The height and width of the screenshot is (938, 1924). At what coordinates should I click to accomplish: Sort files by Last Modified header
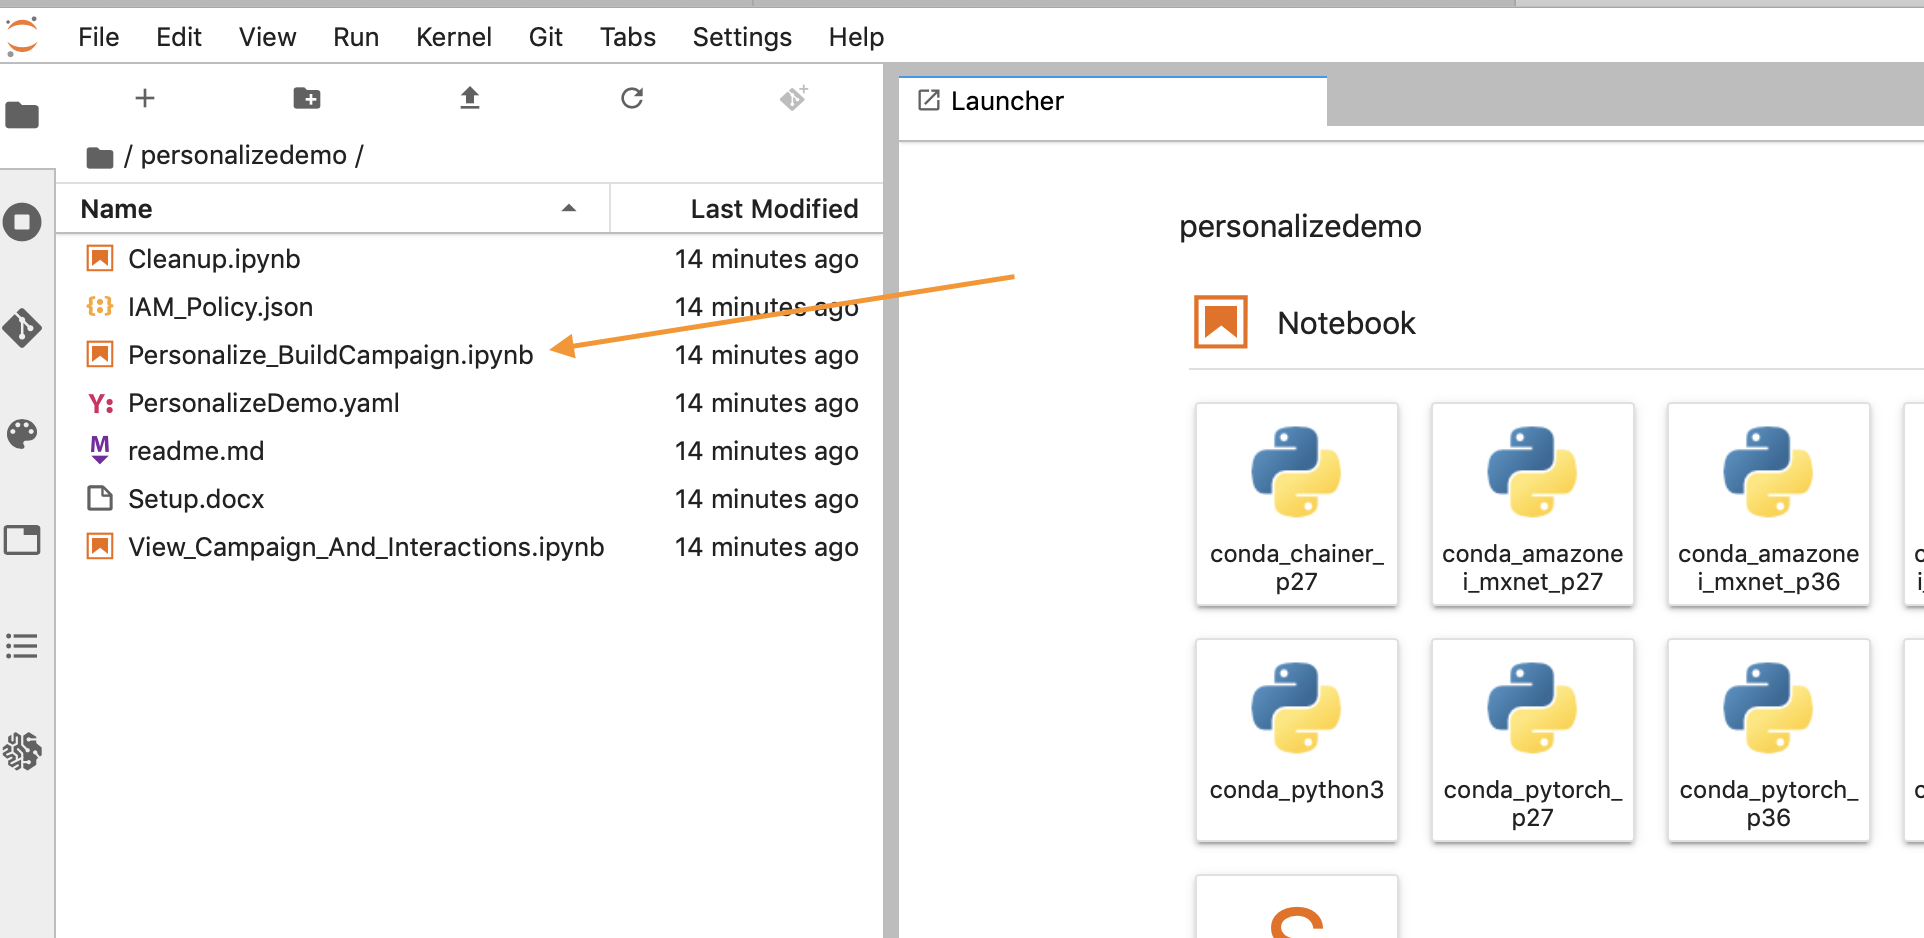point(747,209)
